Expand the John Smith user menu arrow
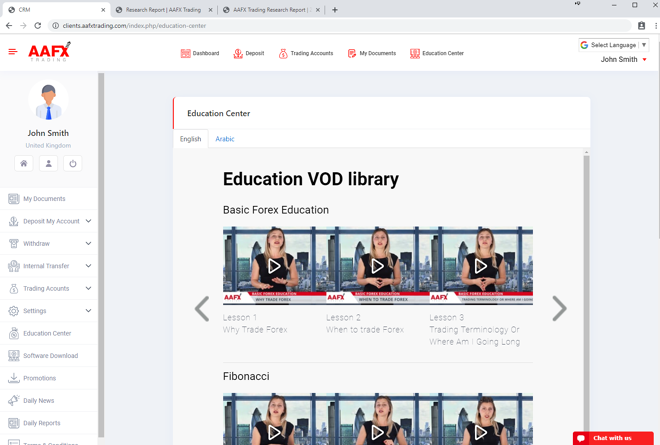 pos(644,60)
